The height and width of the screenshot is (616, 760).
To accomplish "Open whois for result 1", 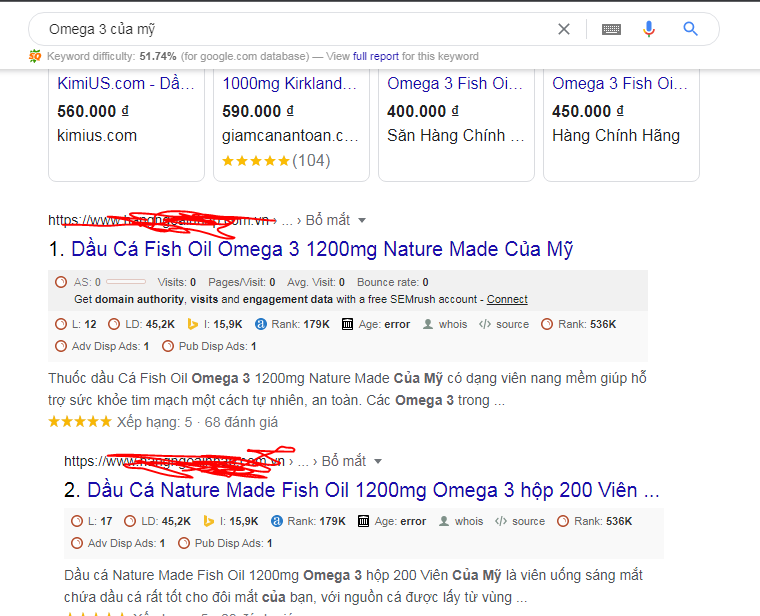I will [x=453, y=324].
